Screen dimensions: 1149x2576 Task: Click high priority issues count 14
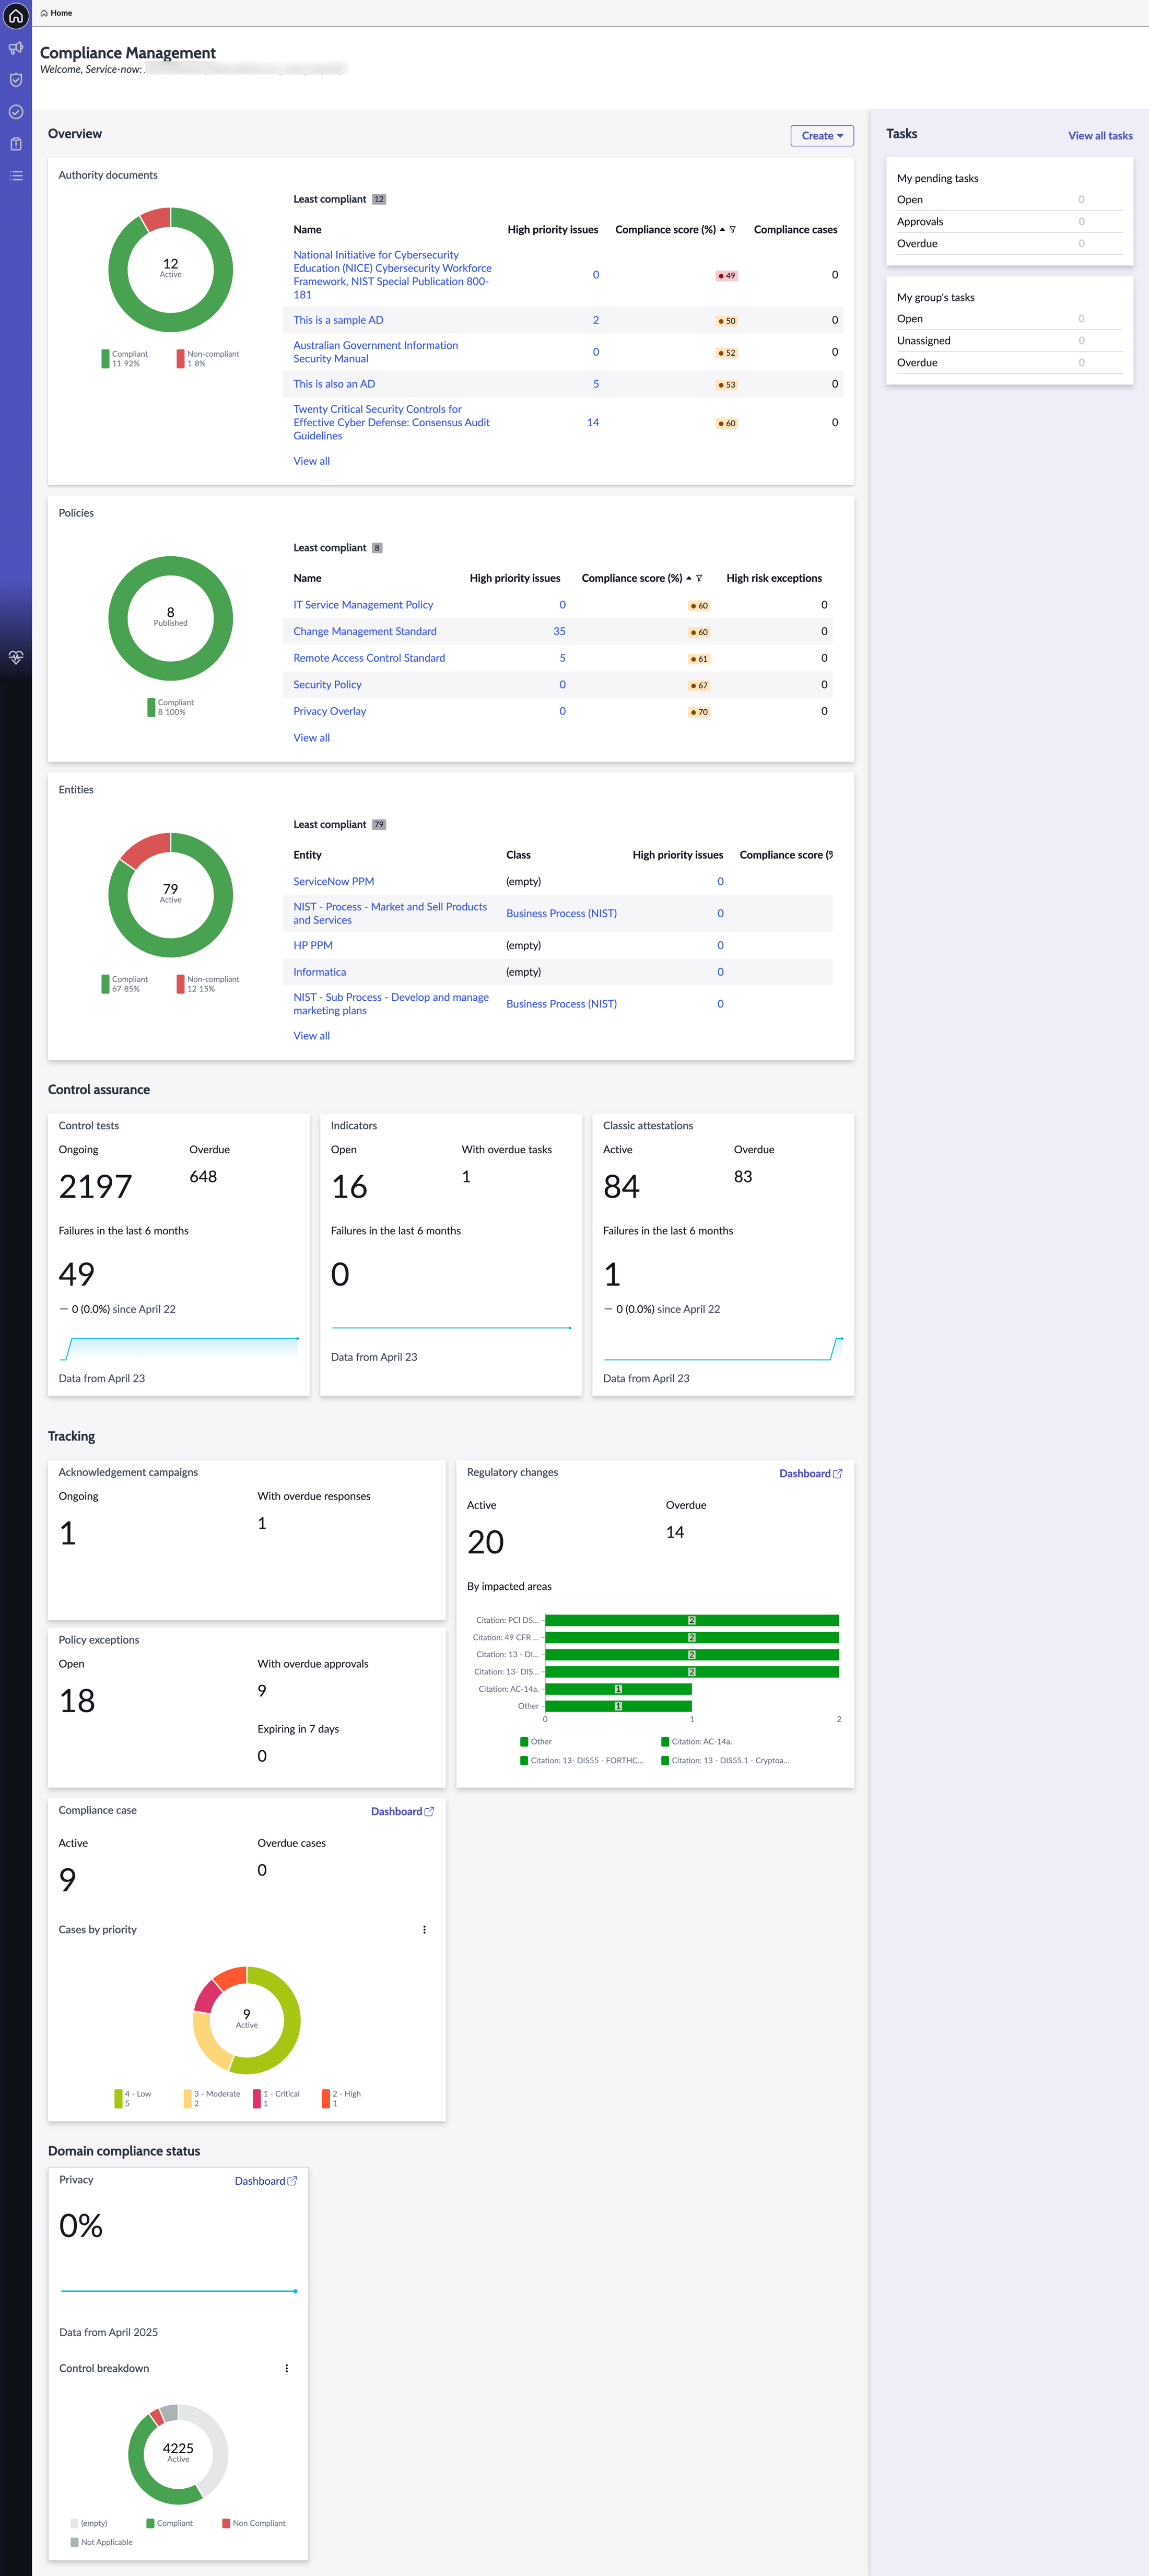(x=593, y=423)
